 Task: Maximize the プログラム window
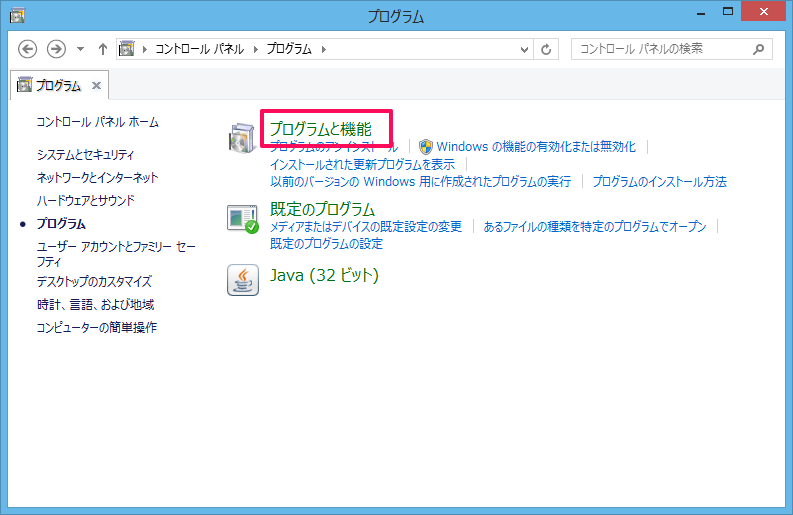pos(728,12)
